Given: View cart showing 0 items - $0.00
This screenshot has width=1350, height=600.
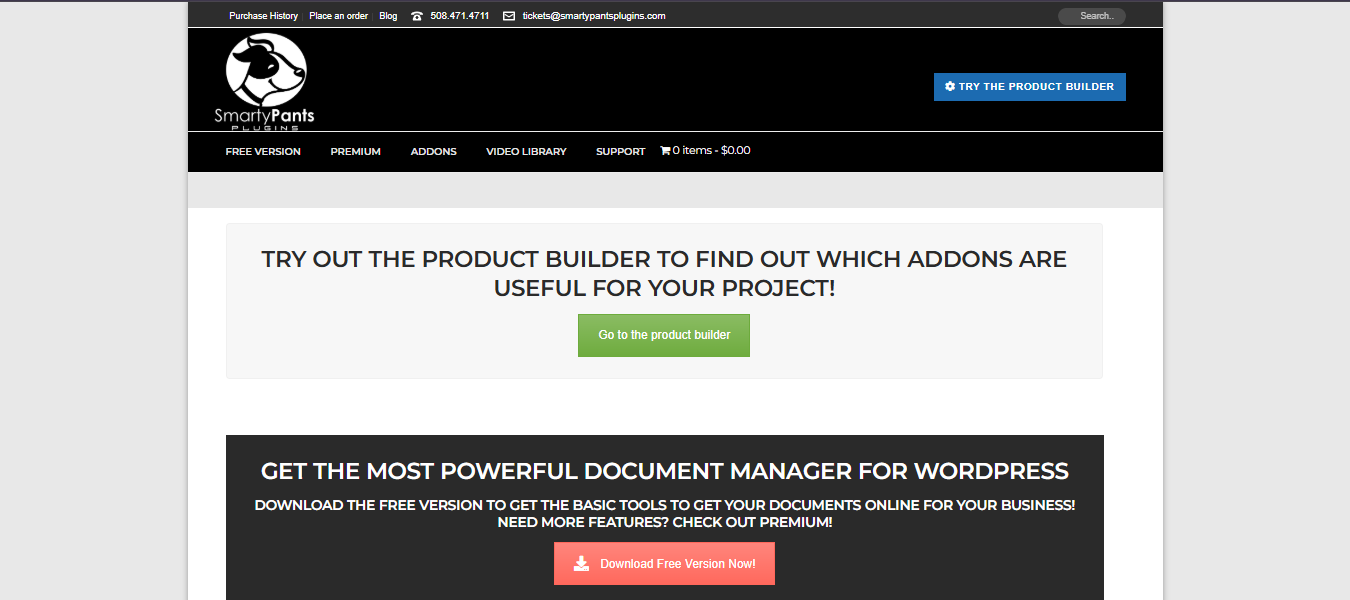Looking at the screenshot, I should 705,151.
